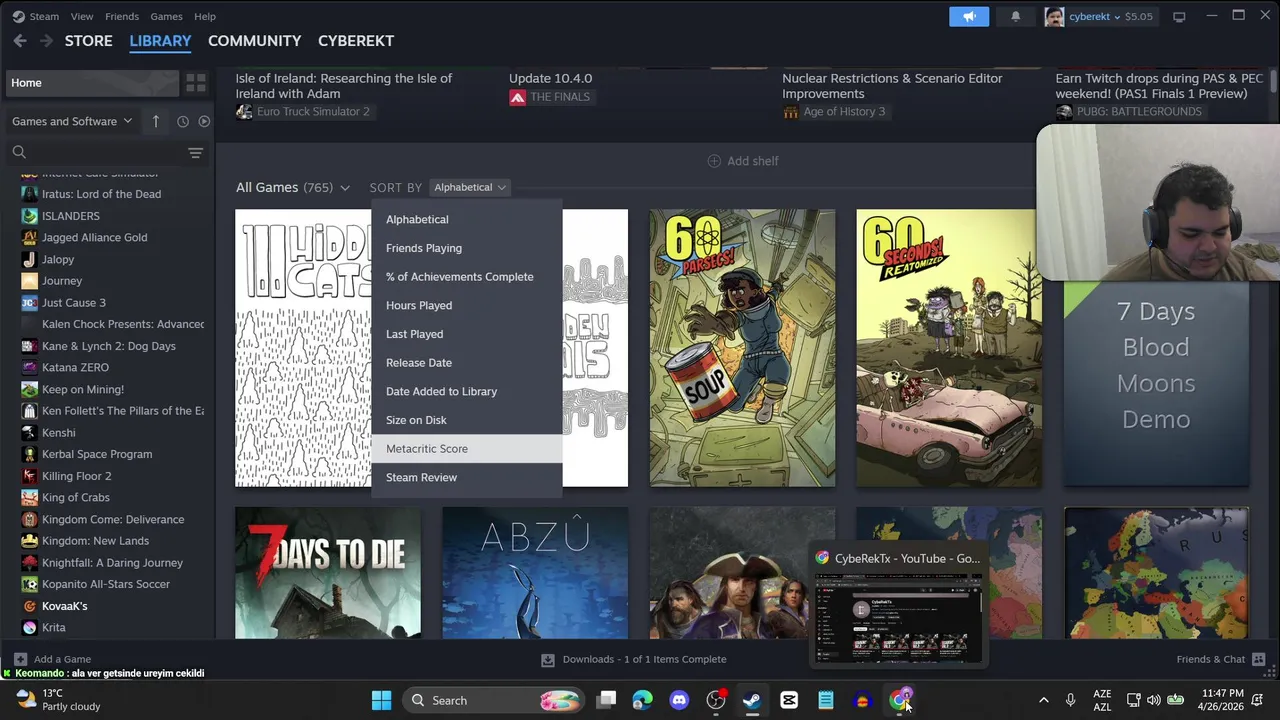Image resolution: width=1280 pixels, height=720 pixels.
Task: Go to the COMMUNITY tab
Action: pyautogui.click(x=254, y=41)
